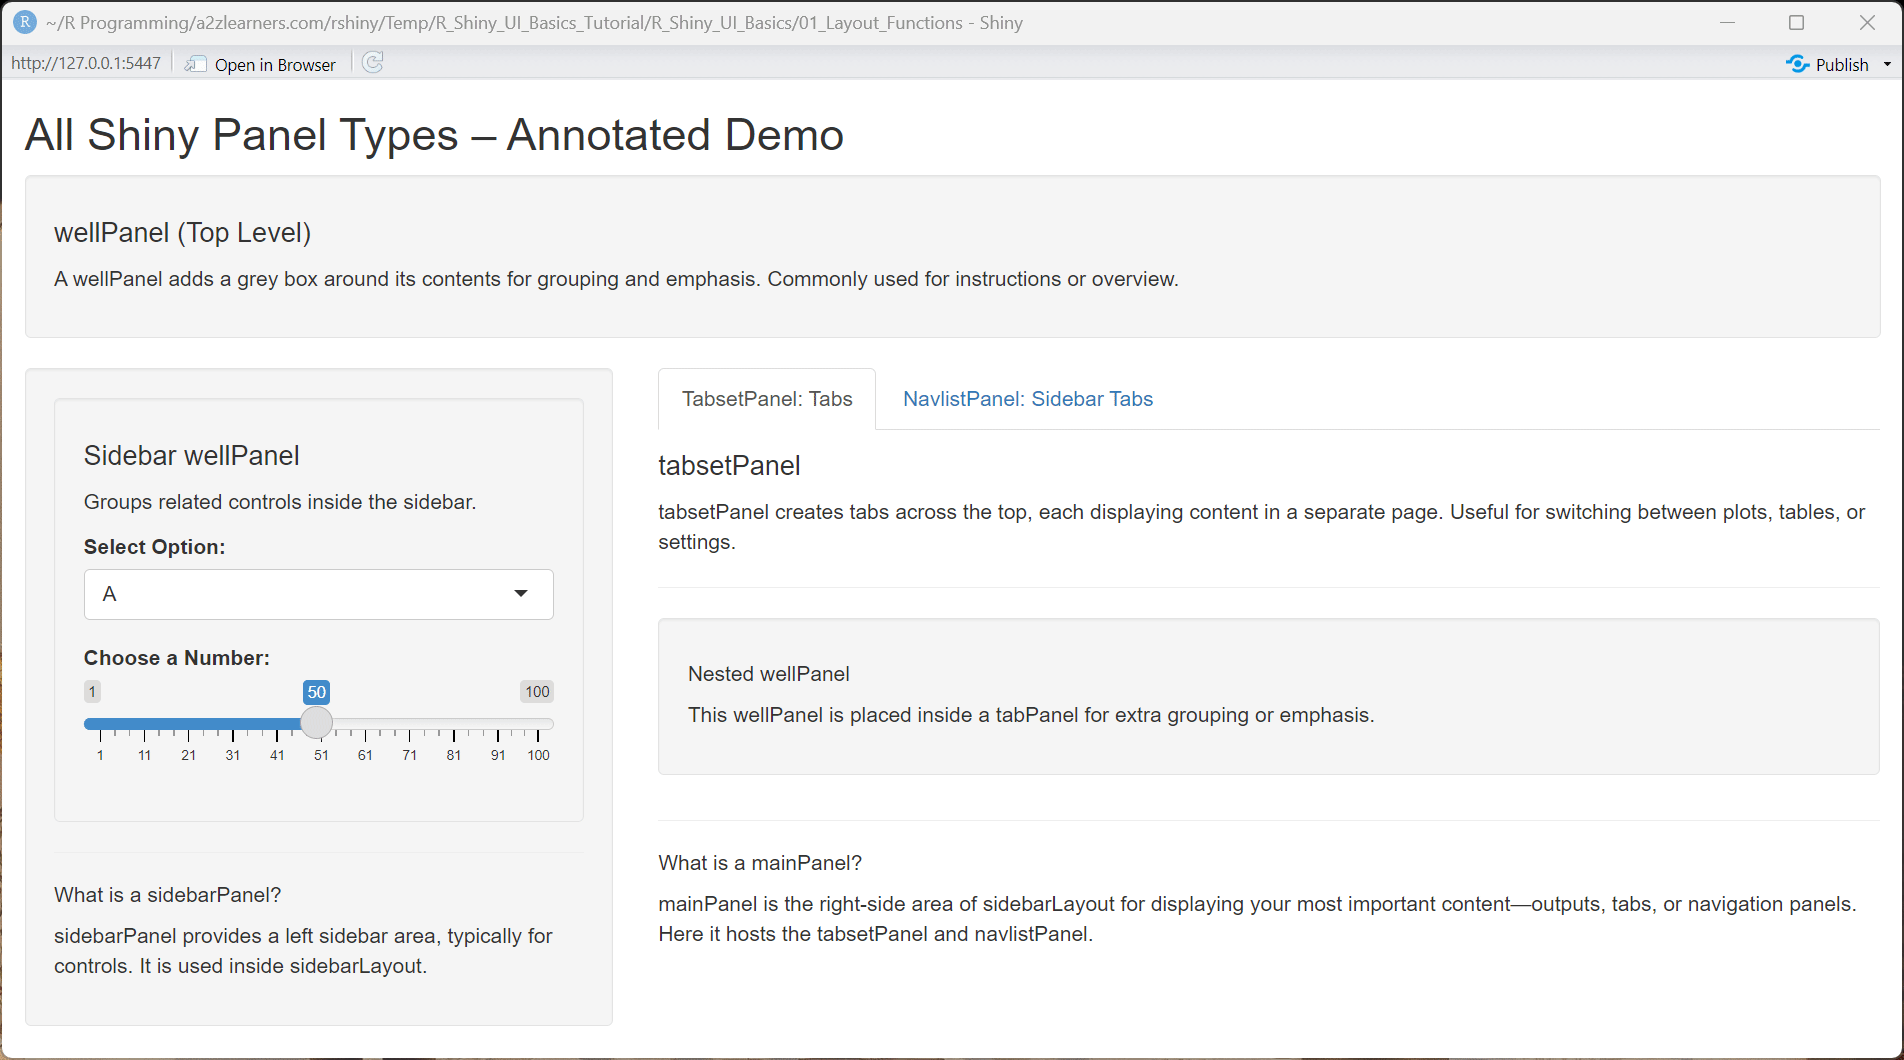Image resolution: width=1904 pixels, height=1060 pixels.
Task: Click the slider track near the 81 tick
Action: pyautogui.click(x=453, y=723)
